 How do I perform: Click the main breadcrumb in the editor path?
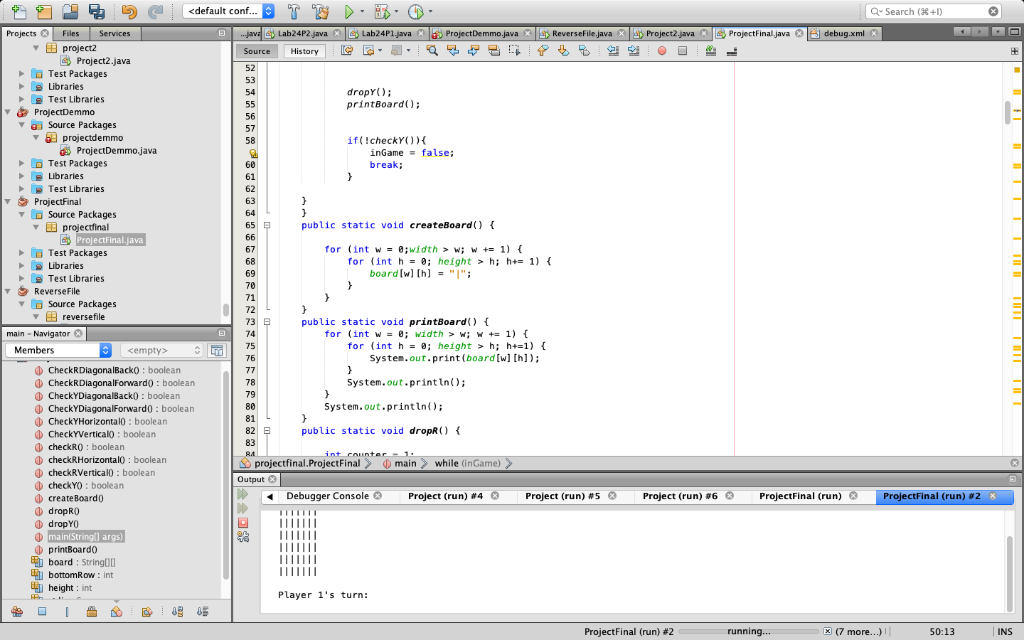(x=405, y=463)
